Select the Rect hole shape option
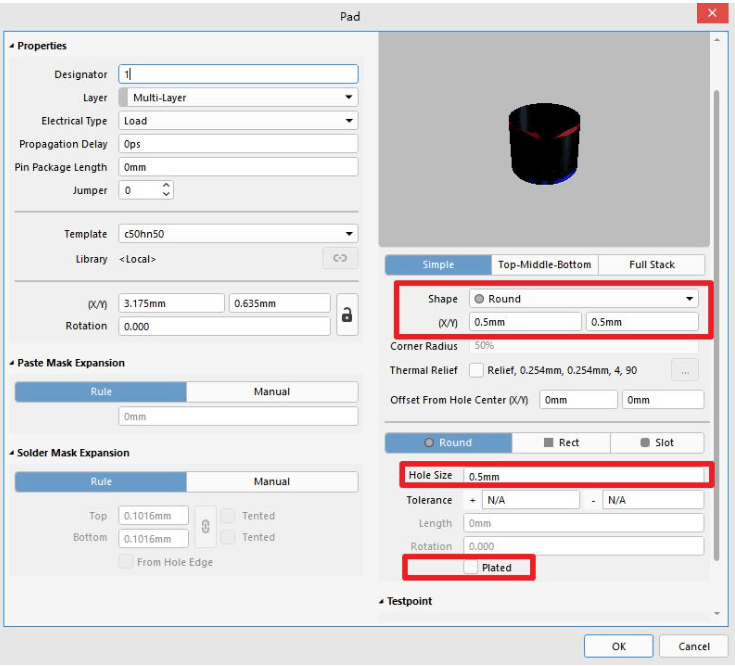The height and width of the screenshot is (666, 735). click(560, 442)
